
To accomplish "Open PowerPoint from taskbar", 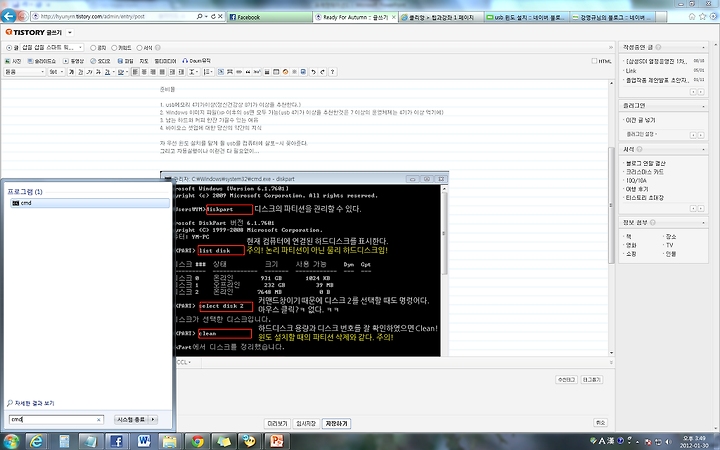I will click(277, 441).
